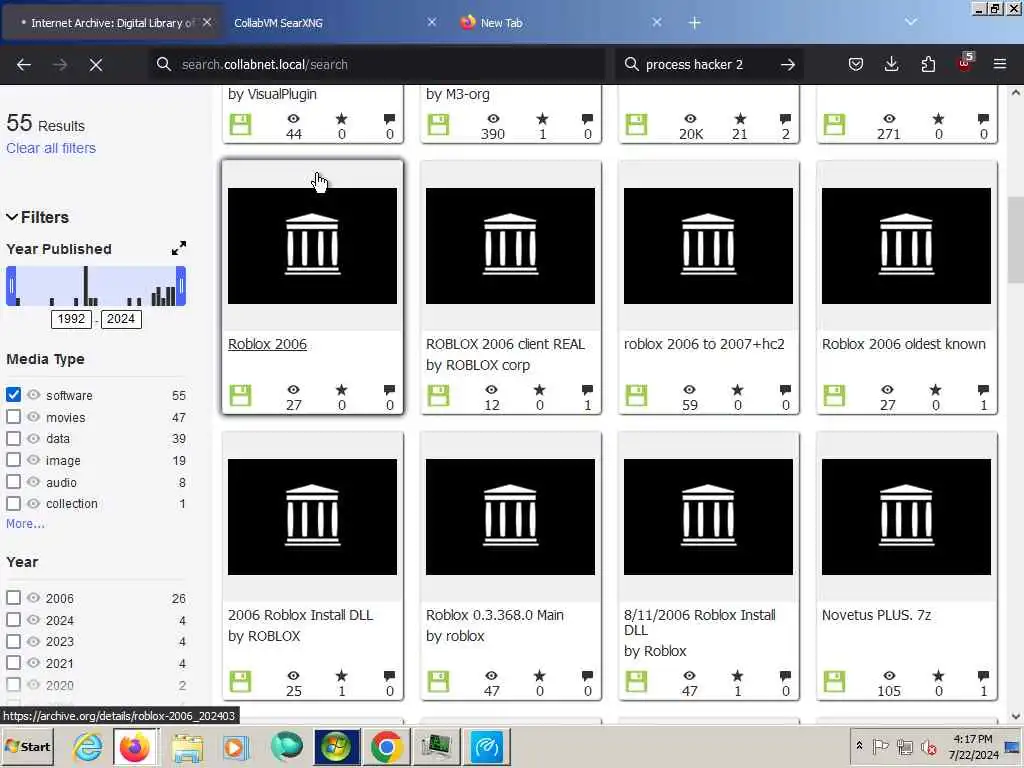
Task: Open Roblox 0.3.368.0 Main thumbnail
Action: coord(510,517)
